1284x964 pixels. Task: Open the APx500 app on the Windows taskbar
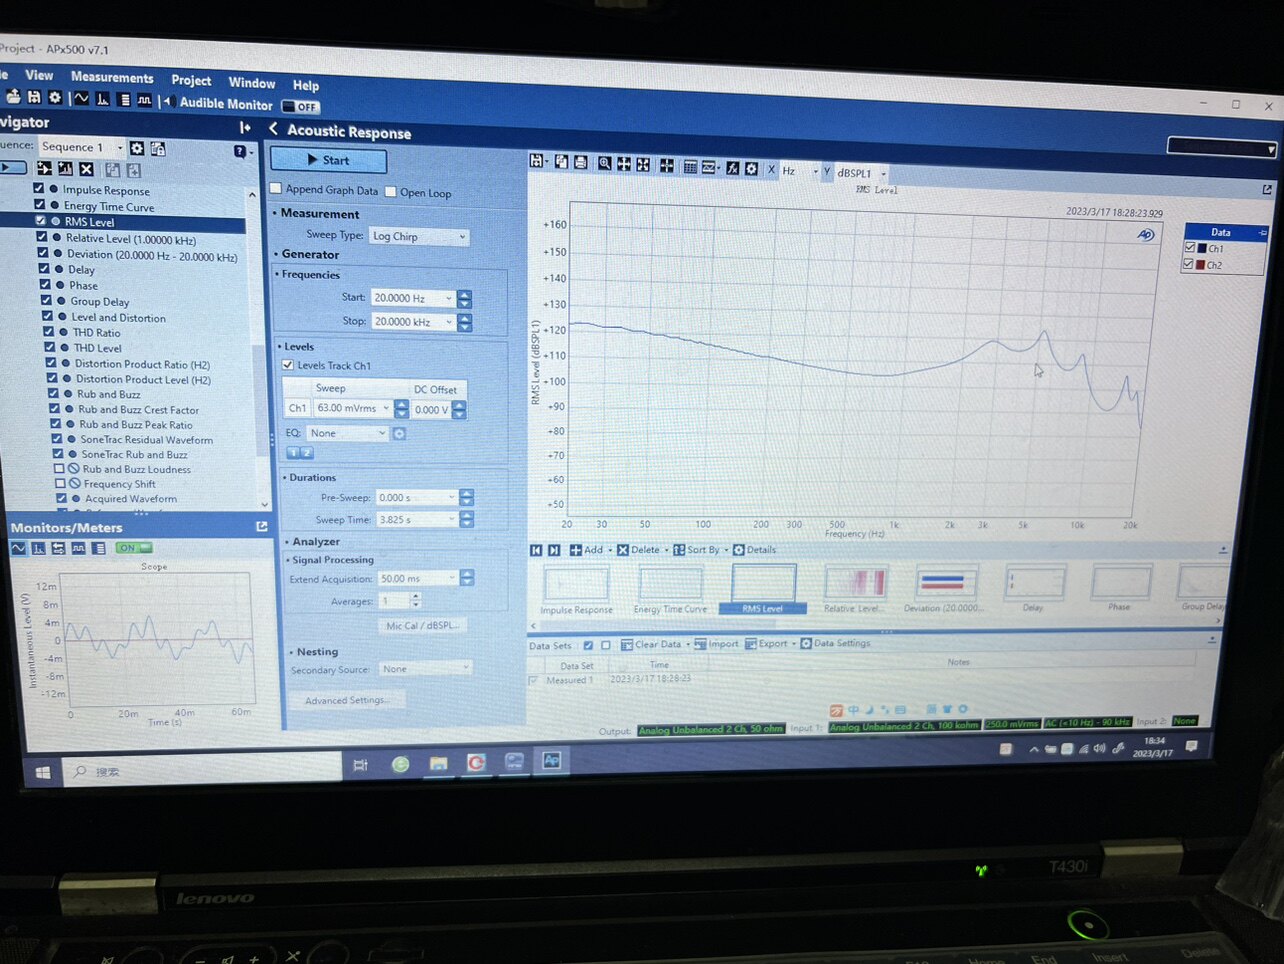551,761
